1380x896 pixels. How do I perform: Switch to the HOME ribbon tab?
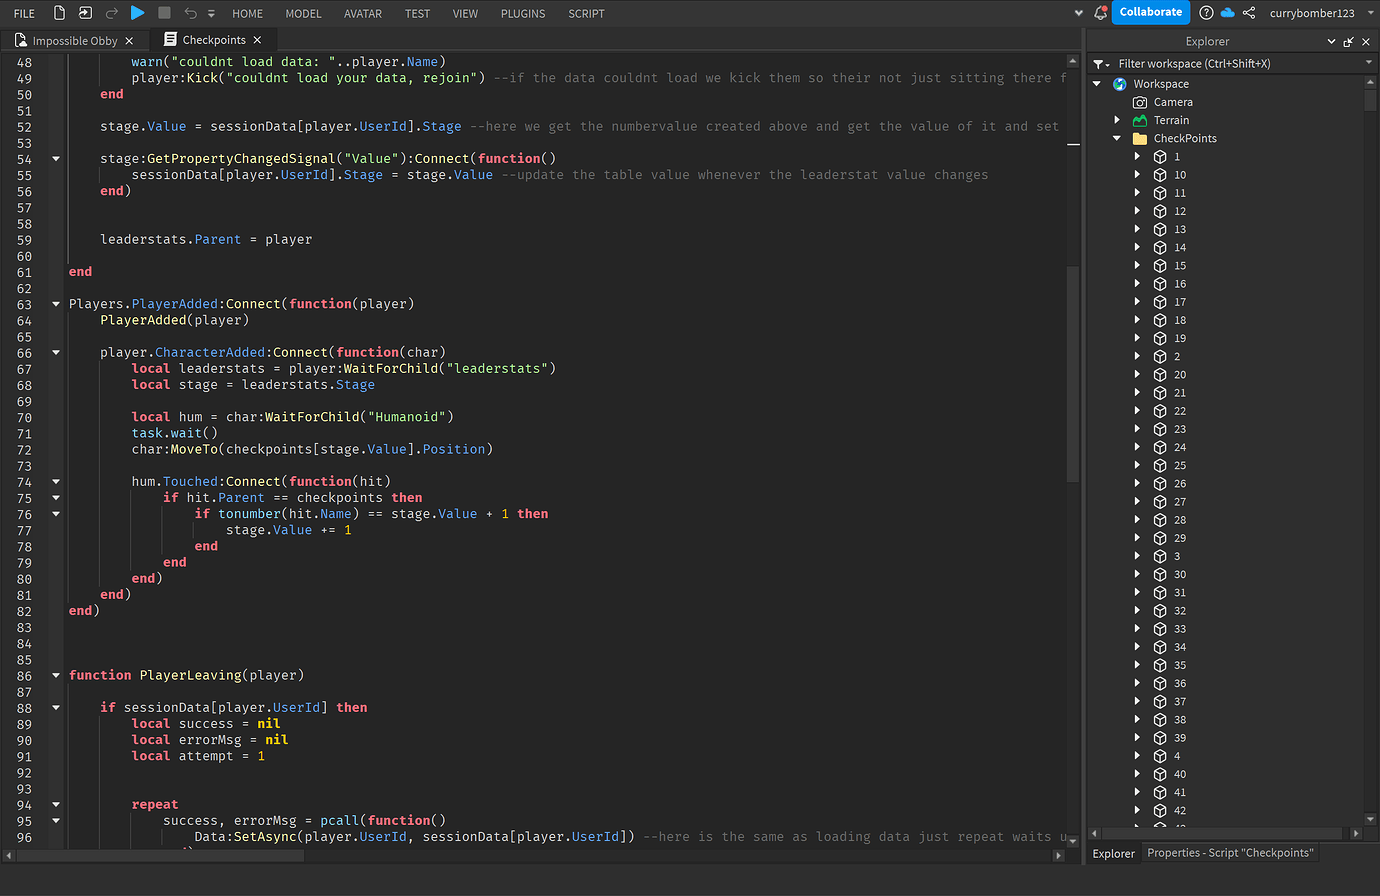[x=248, y=14]
